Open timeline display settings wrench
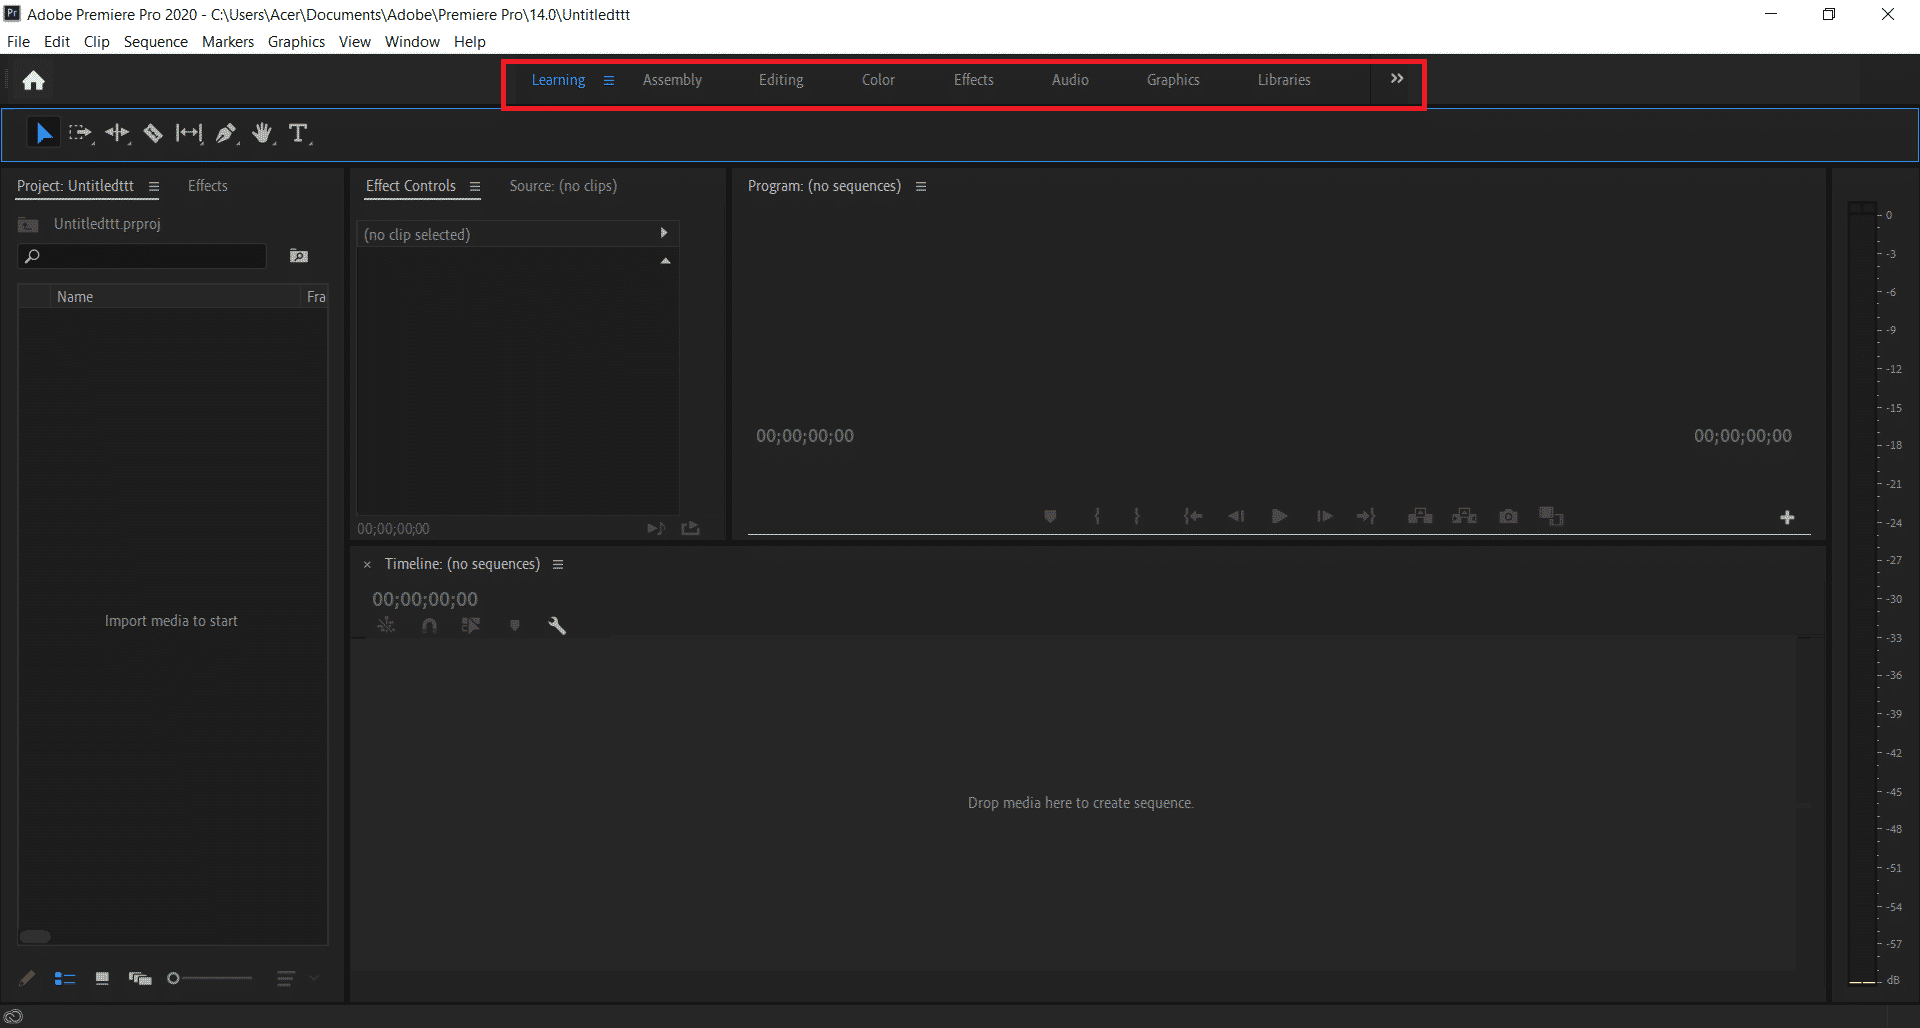 (x=557, y=626)
